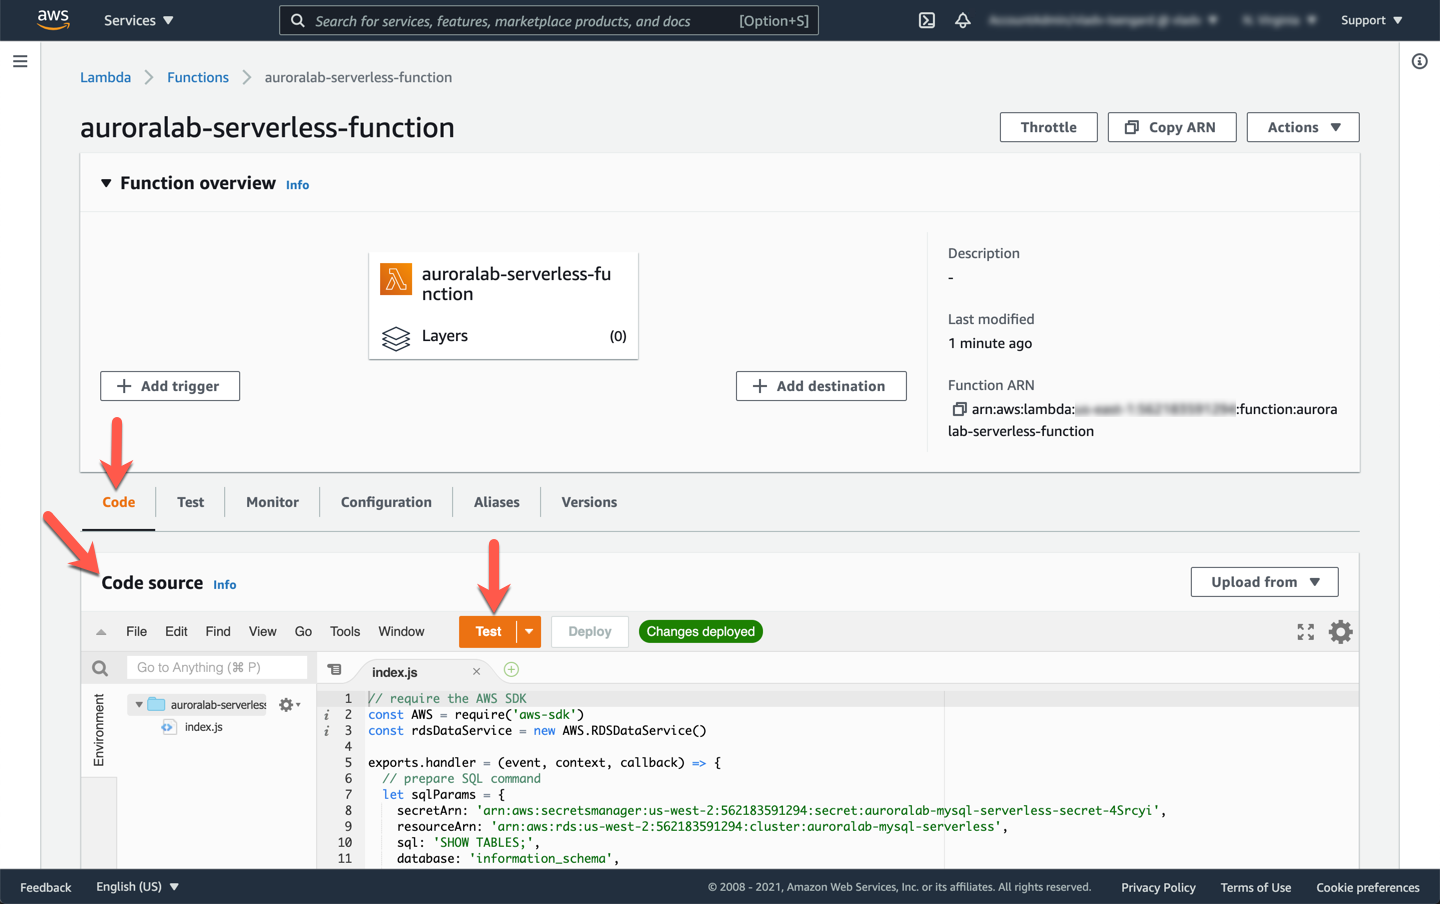
Task: Click the Throttle button
Action: (1048, 127)
